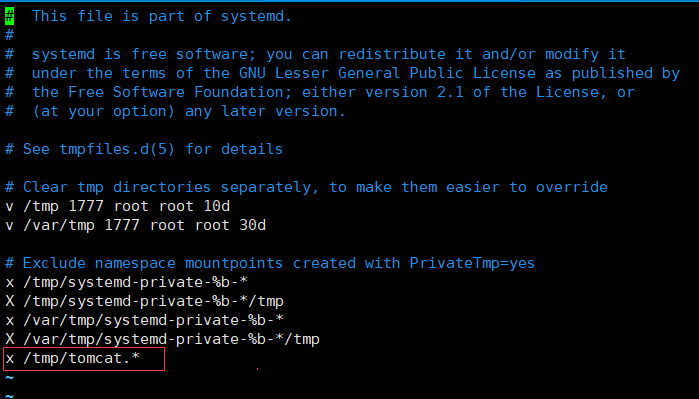Click '(at your option) any later version.' line
The height and width of the screenshot is (399, 699).
pyautogui.click(x=189, y=111)
